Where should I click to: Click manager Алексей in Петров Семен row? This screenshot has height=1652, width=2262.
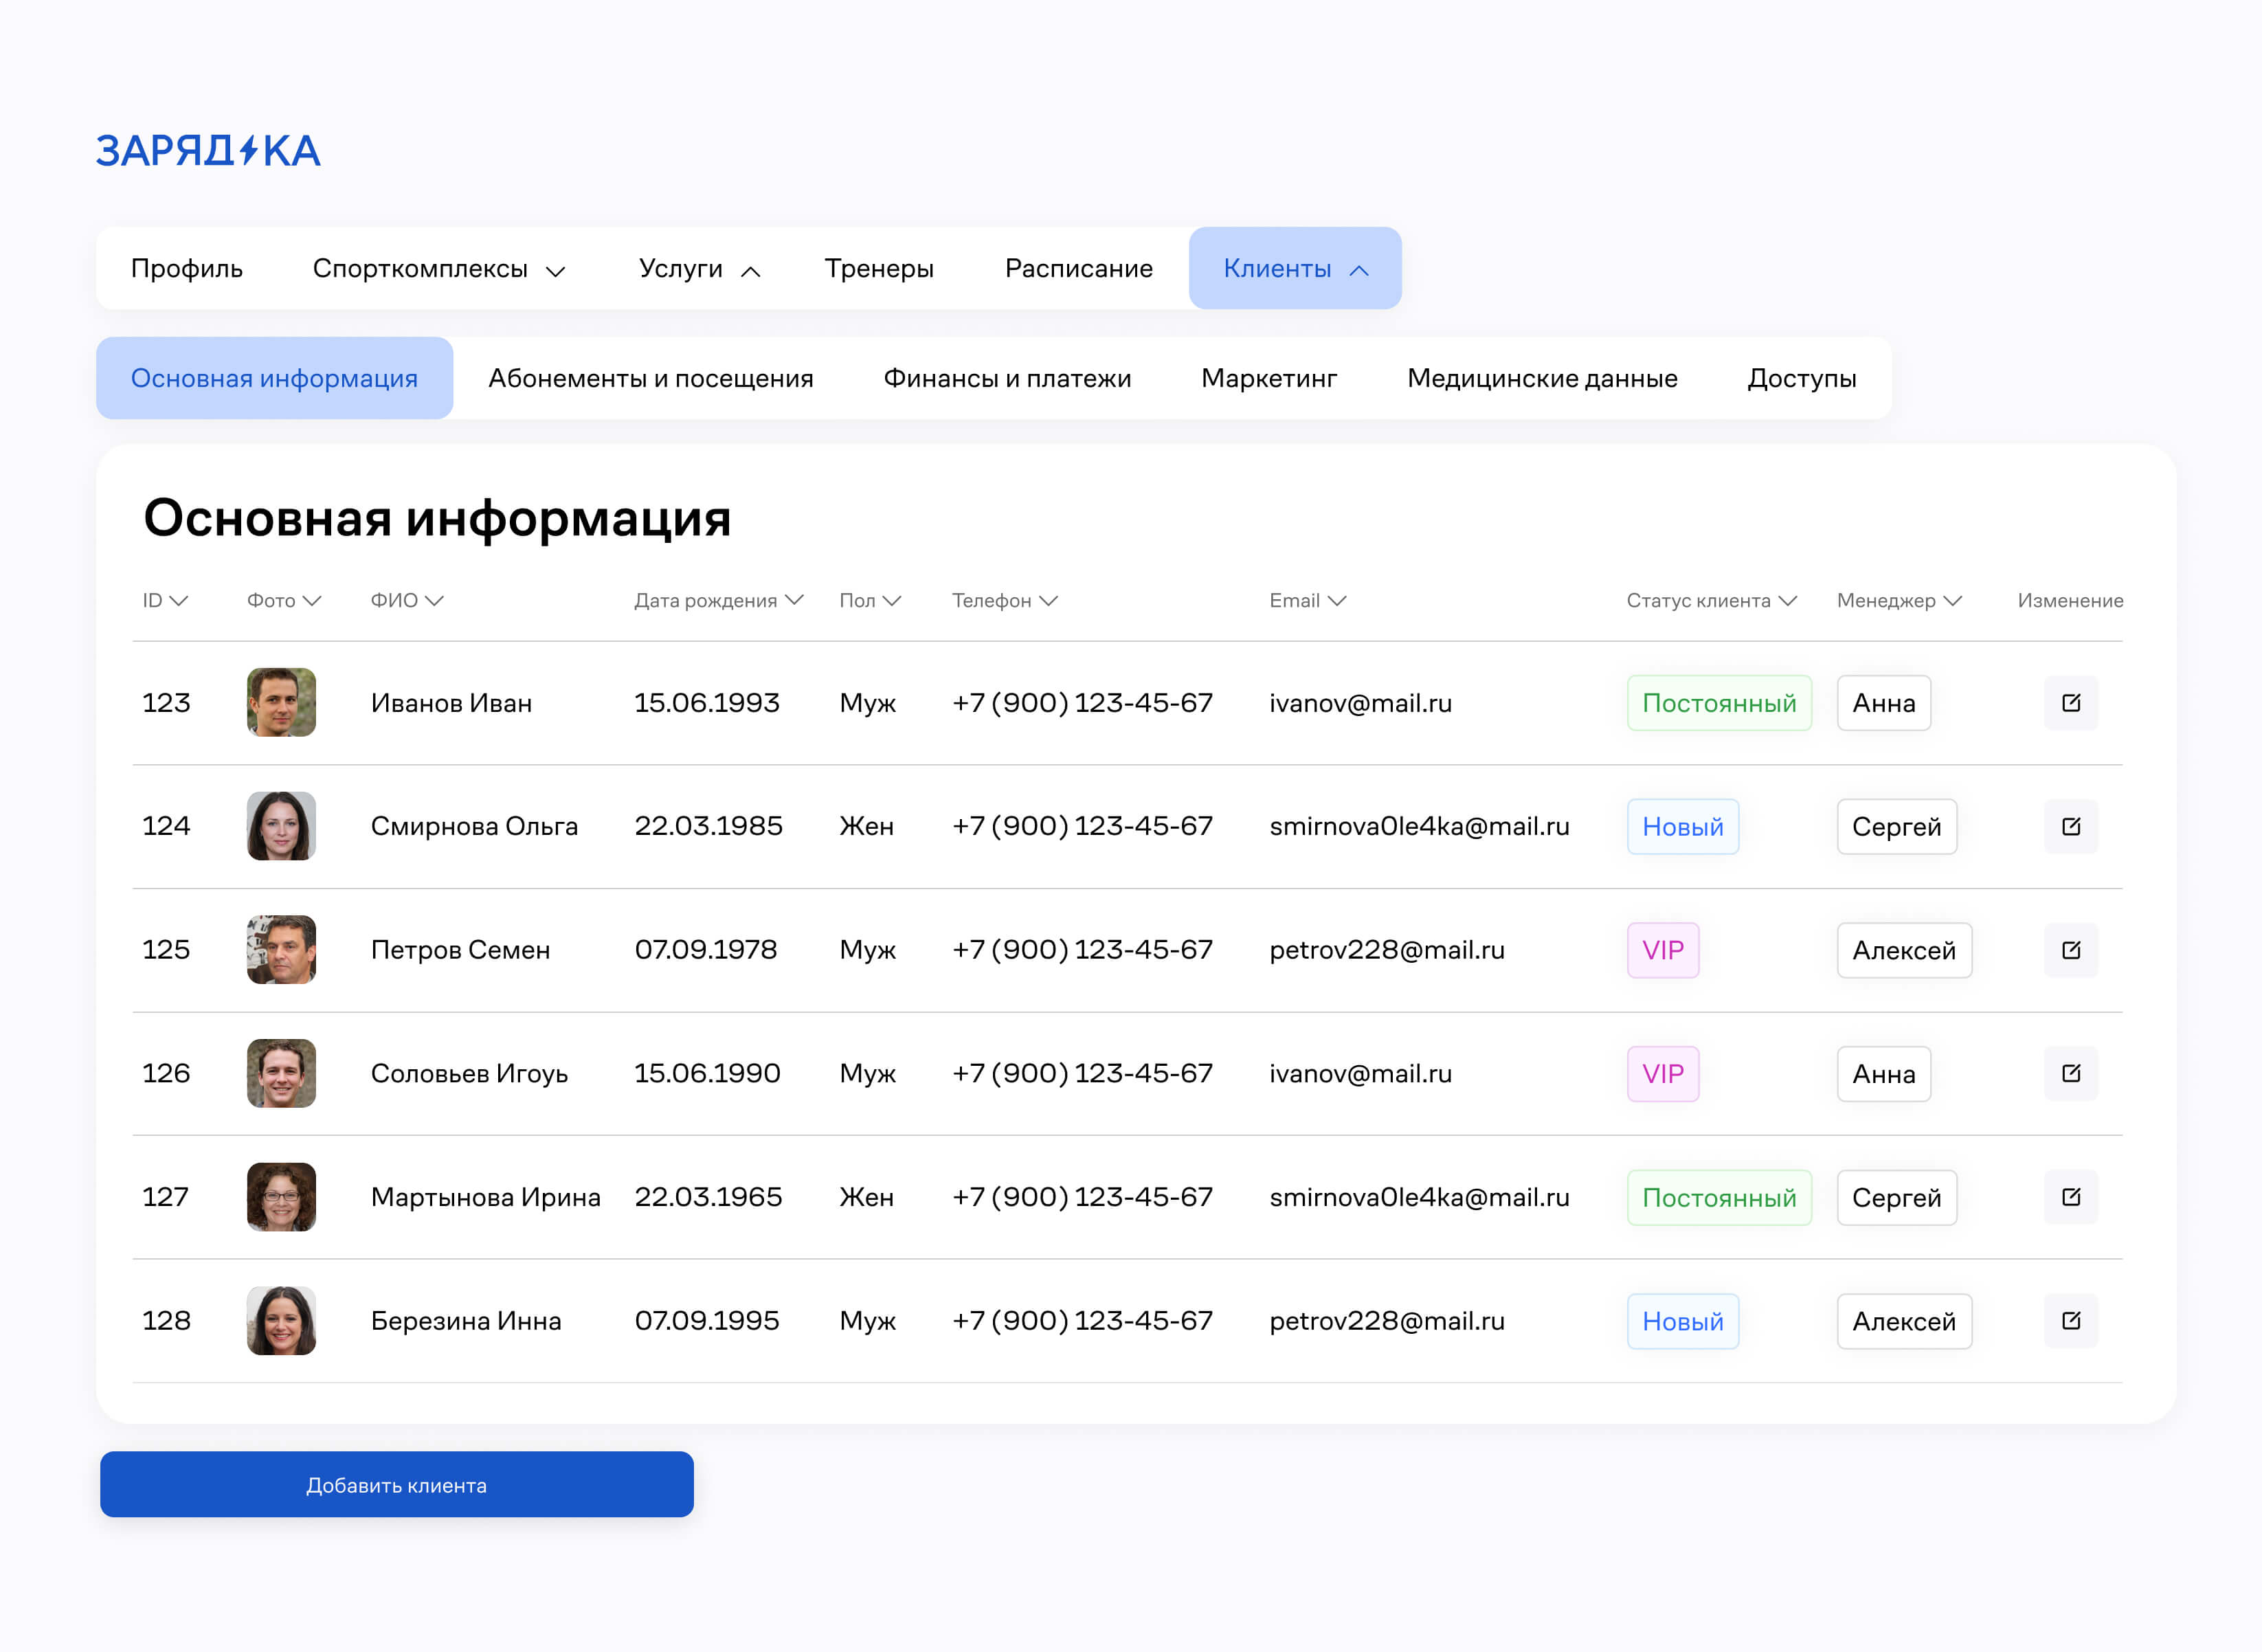pyautogui.click(x=1904, y=950)
